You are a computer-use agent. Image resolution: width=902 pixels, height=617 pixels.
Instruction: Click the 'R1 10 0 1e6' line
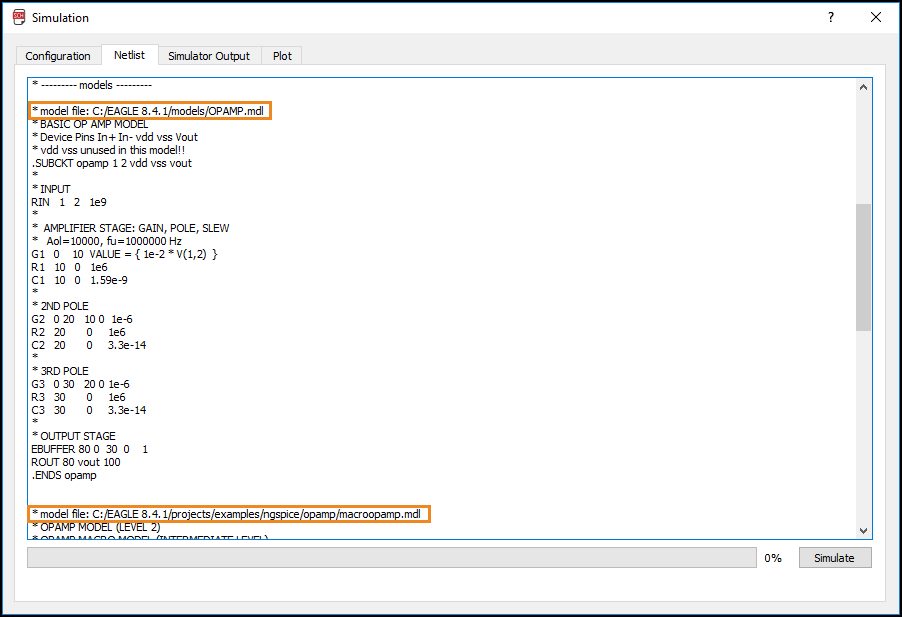click(70, 267)
